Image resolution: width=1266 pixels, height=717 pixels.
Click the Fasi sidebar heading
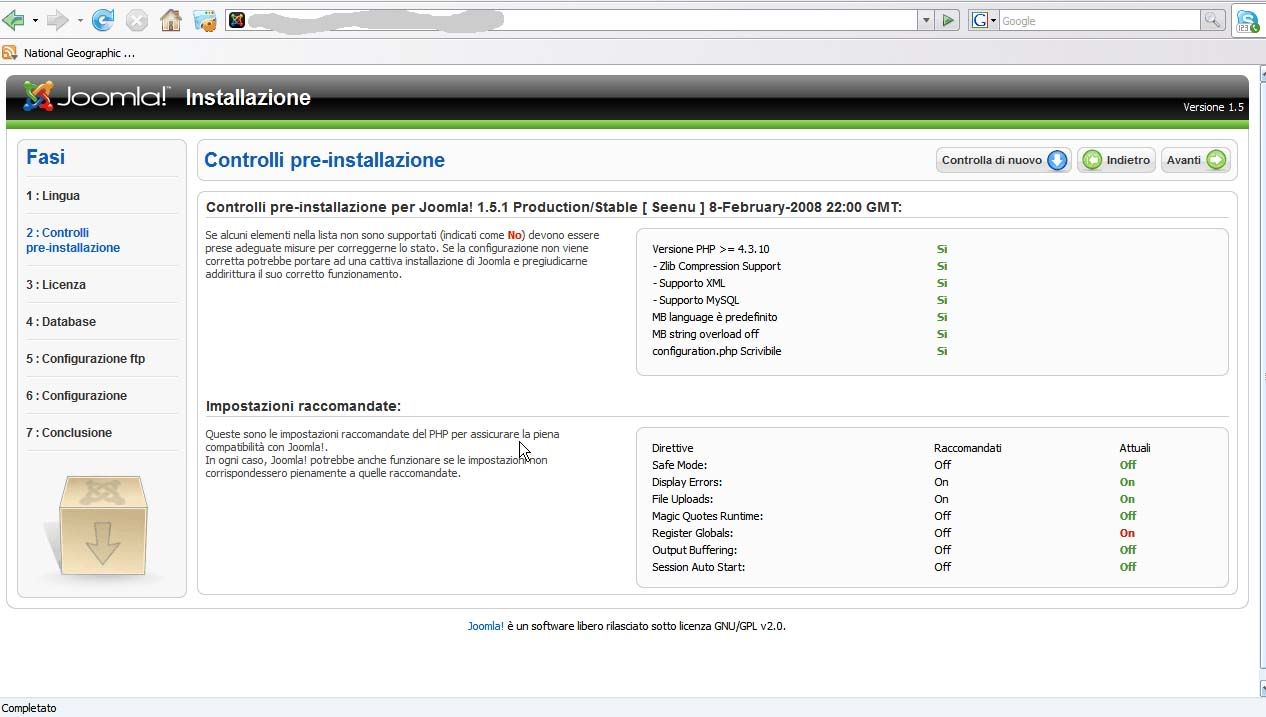pos(45,157)
